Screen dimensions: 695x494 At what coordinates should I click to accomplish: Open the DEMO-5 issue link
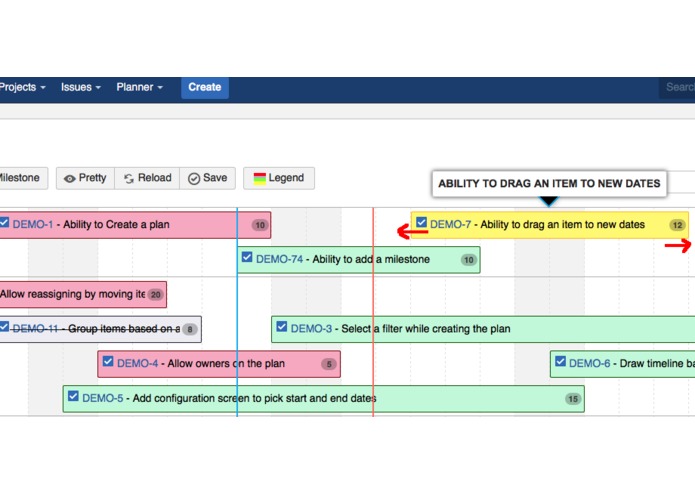[x=103, y=398]
